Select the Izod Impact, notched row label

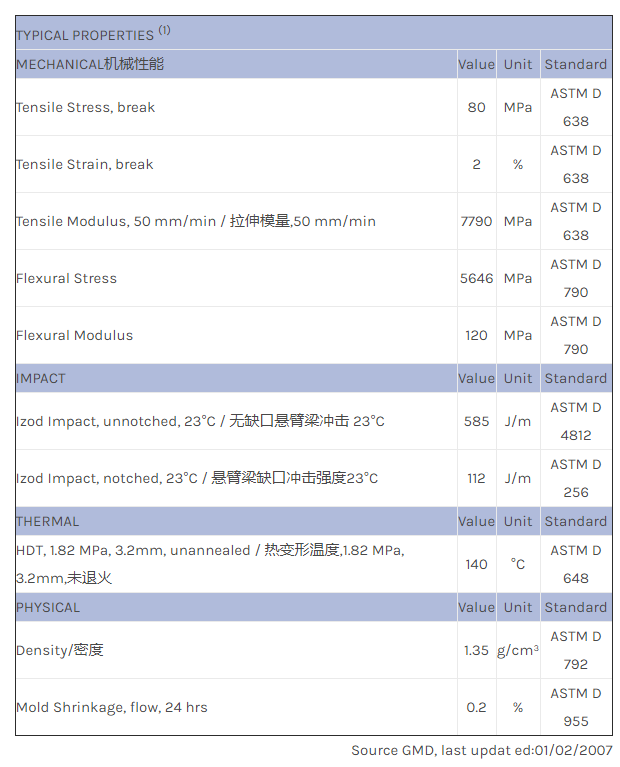point(197,478)
